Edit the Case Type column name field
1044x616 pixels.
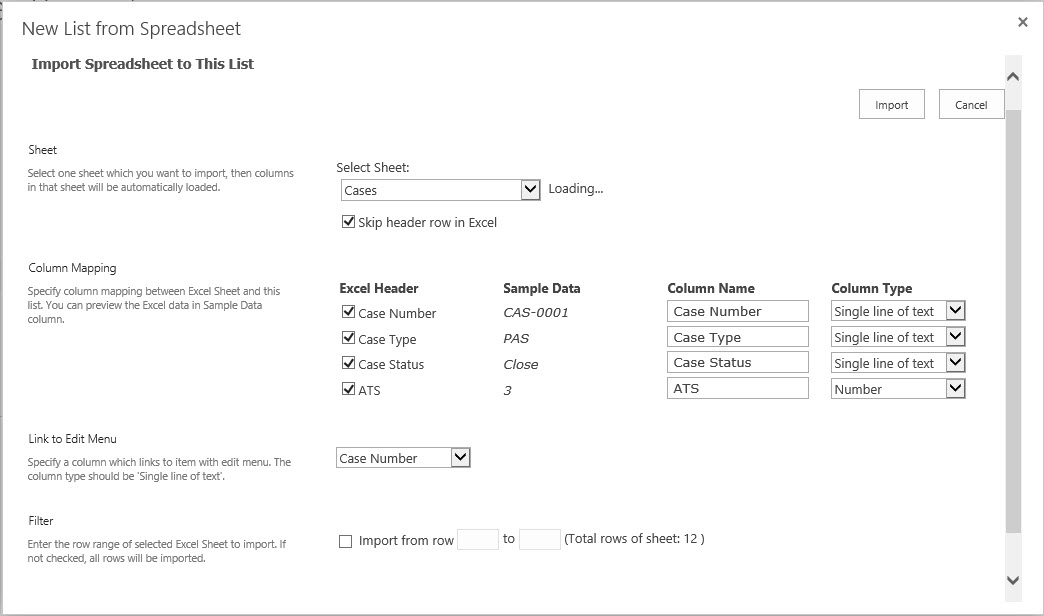737,338
